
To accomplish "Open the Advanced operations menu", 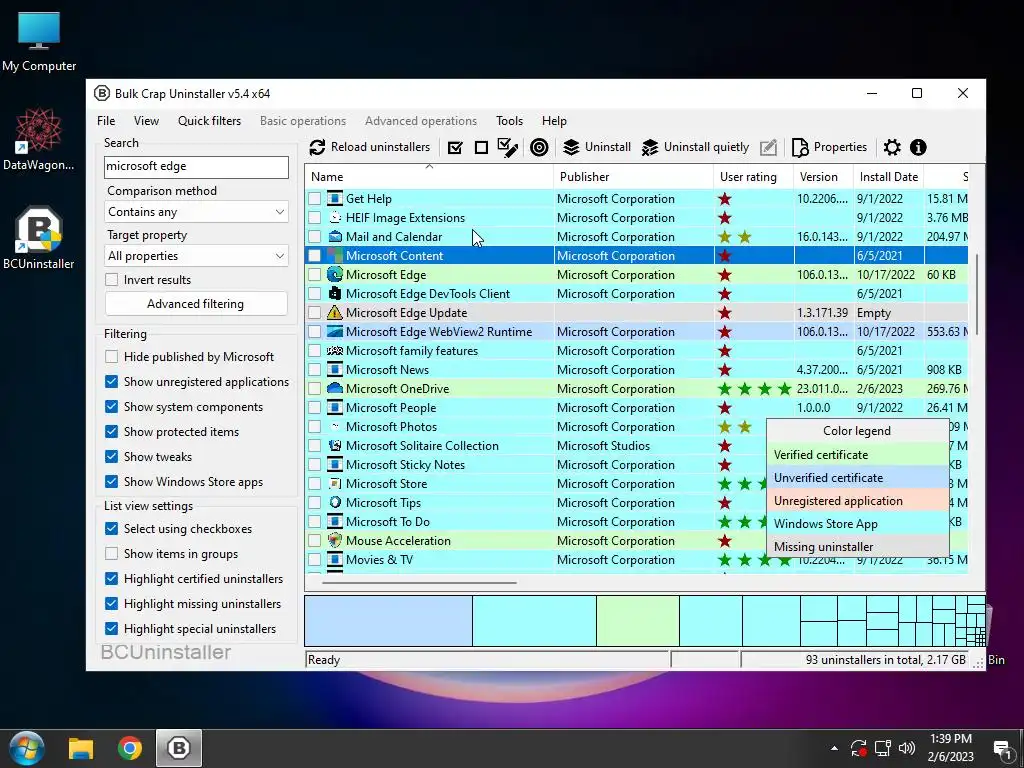I will 421,121.
